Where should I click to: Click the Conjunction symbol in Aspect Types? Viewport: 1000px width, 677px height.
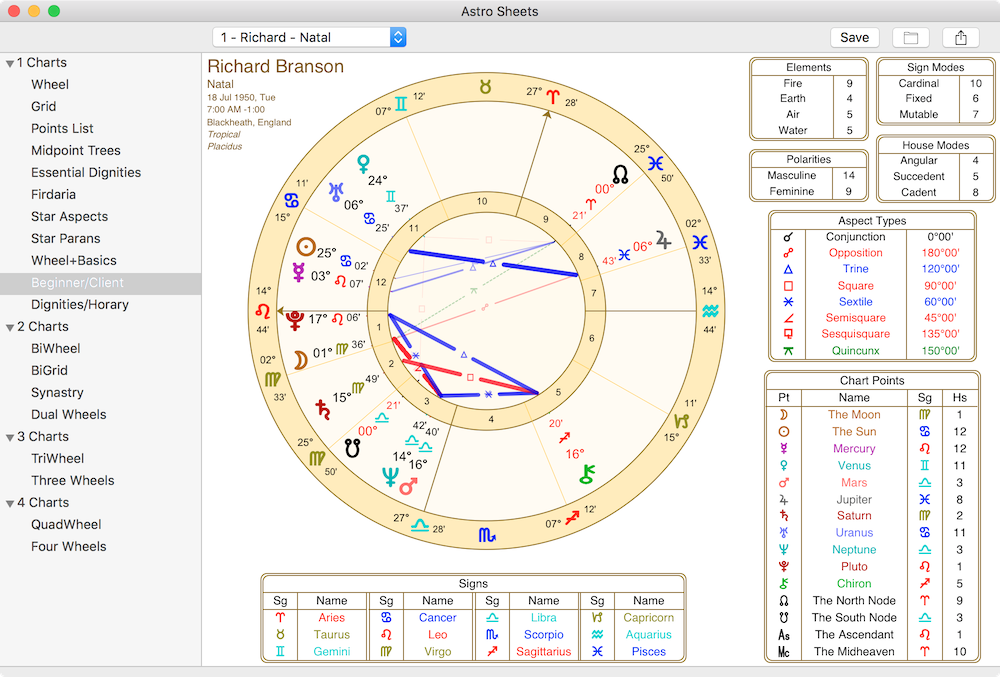tap(788, 237)
